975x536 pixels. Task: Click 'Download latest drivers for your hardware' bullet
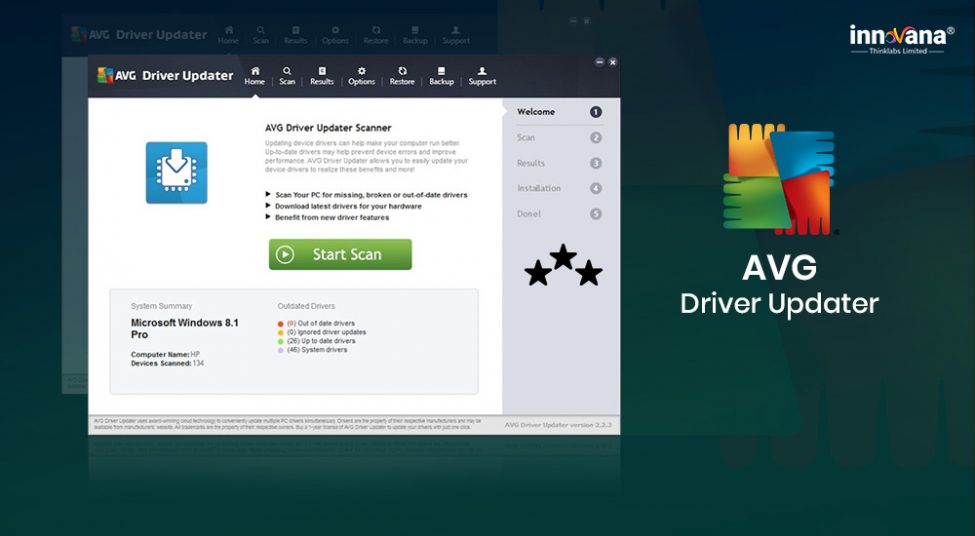348,206
